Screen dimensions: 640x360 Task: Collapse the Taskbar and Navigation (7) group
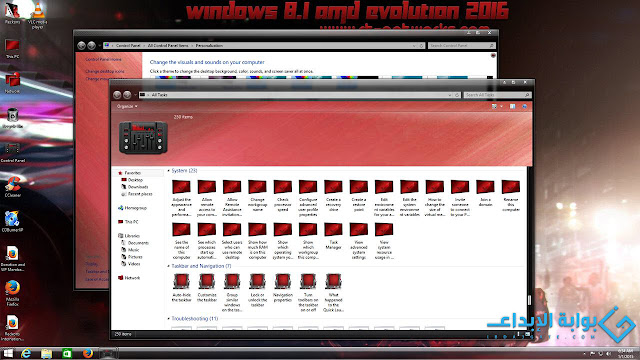[169, 266]
